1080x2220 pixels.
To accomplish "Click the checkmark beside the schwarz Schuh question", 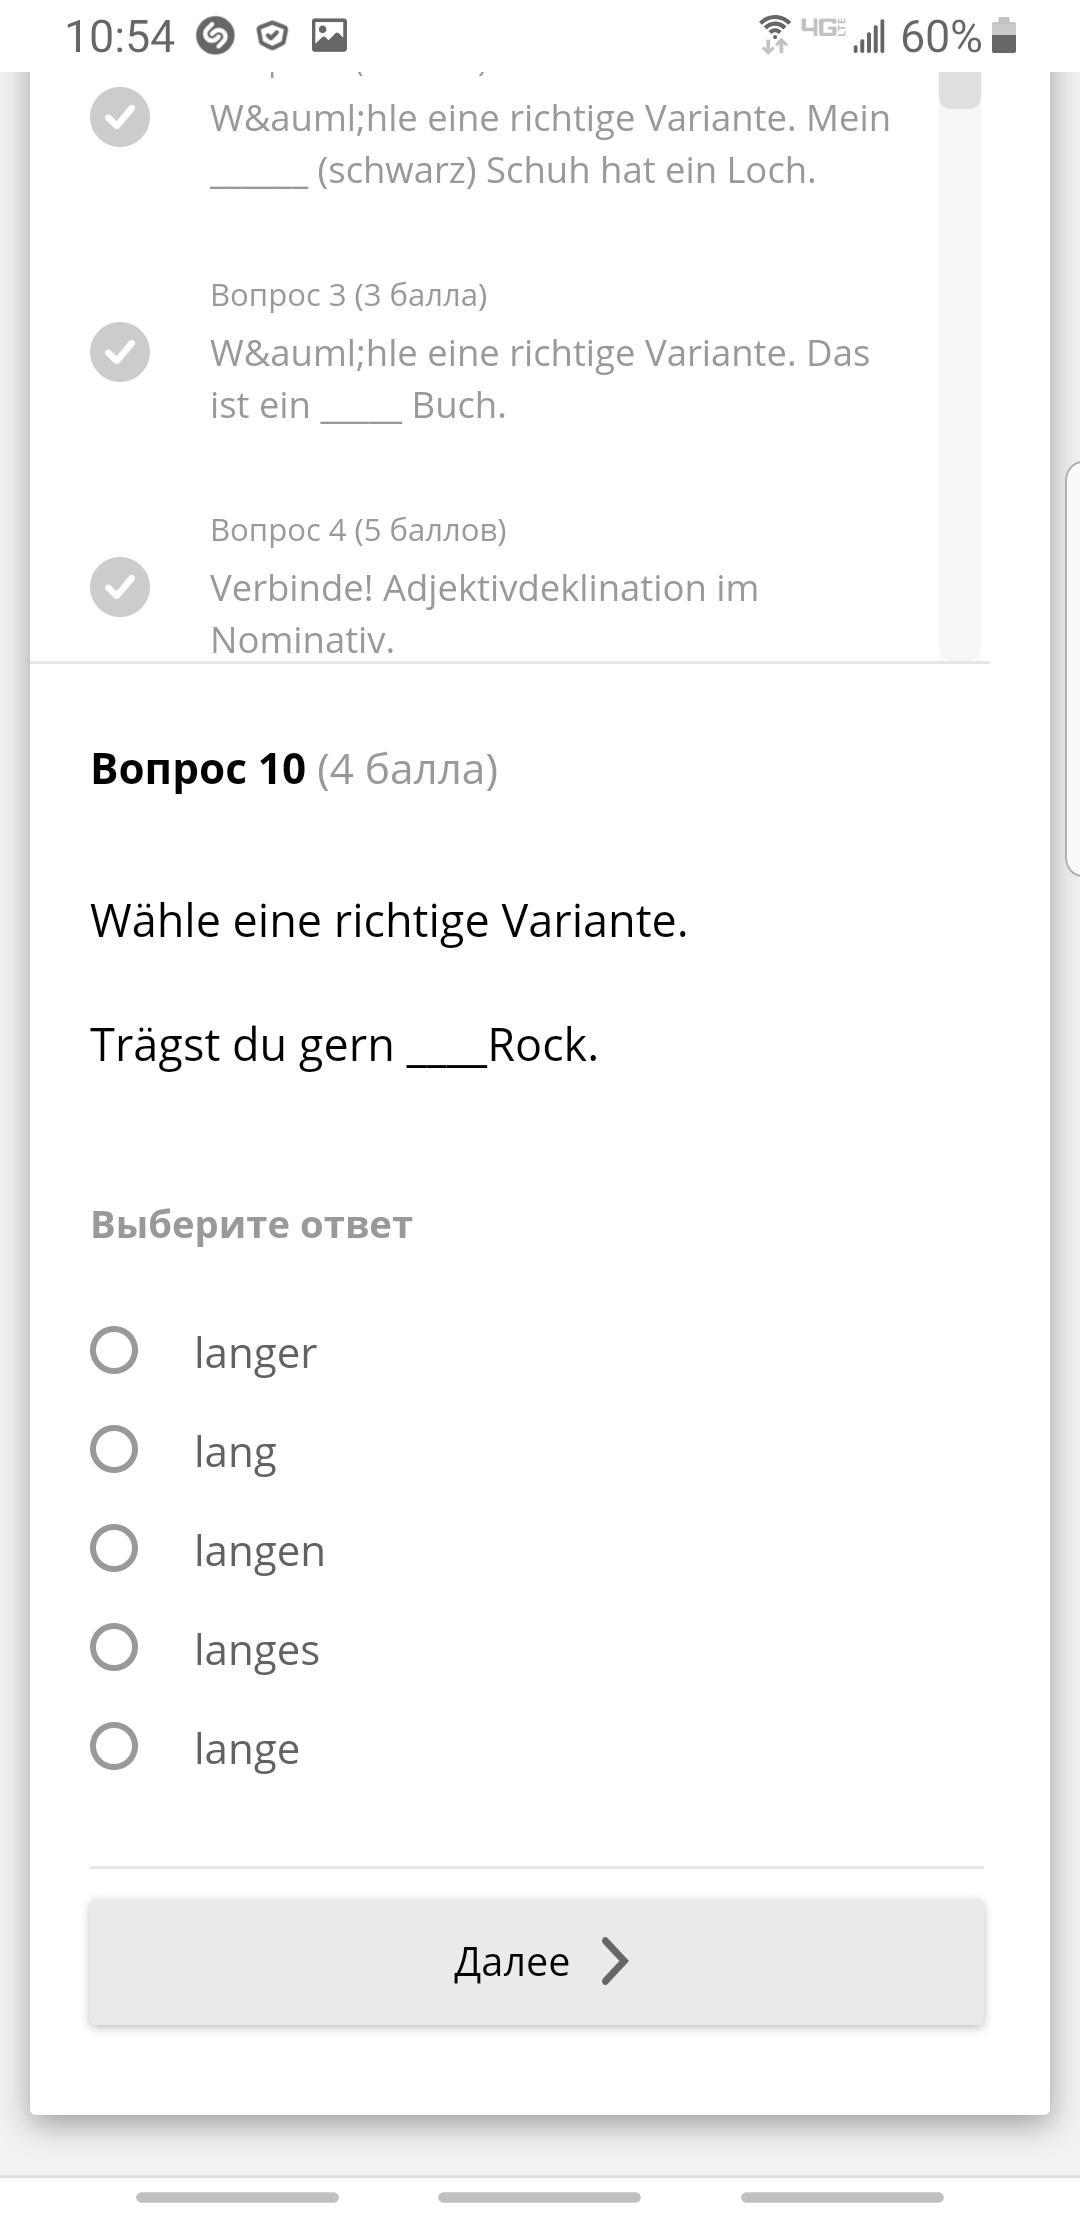I will [x=120, y=117].
